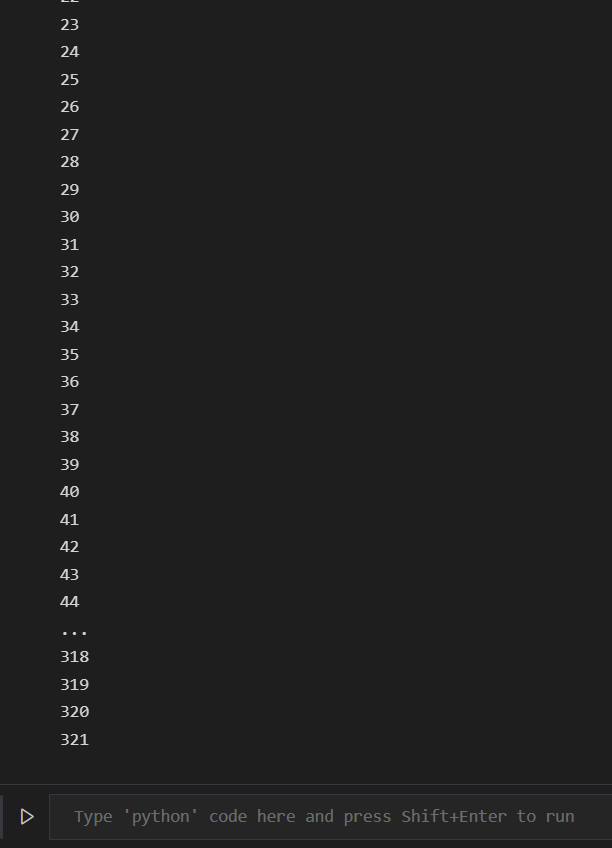Viewport: 612px width, 848px height.
Task: Open collapsed output between 44 and 318
Action: (74, 631)
